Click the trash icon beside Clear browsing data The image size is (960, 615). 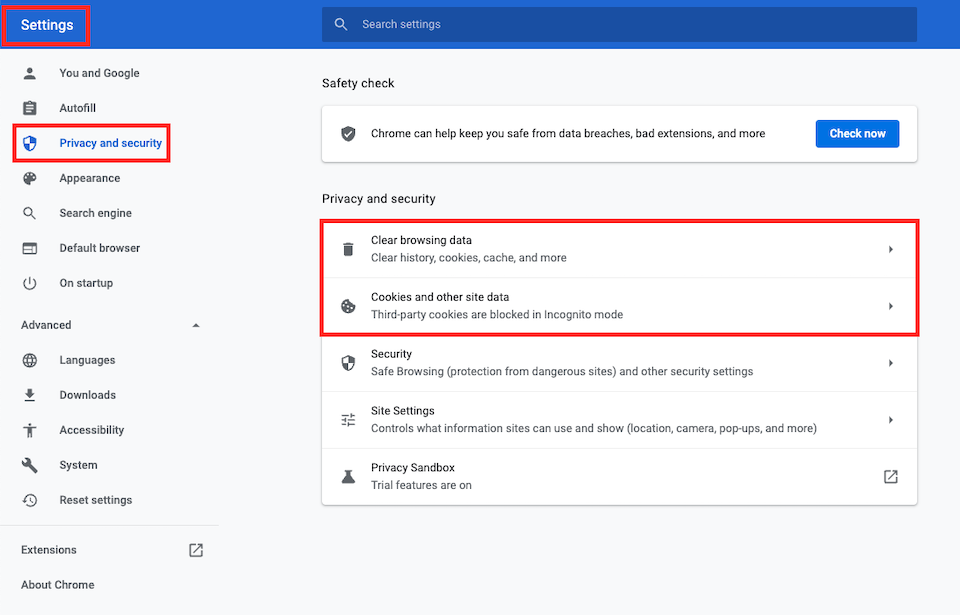coord(348,249)
